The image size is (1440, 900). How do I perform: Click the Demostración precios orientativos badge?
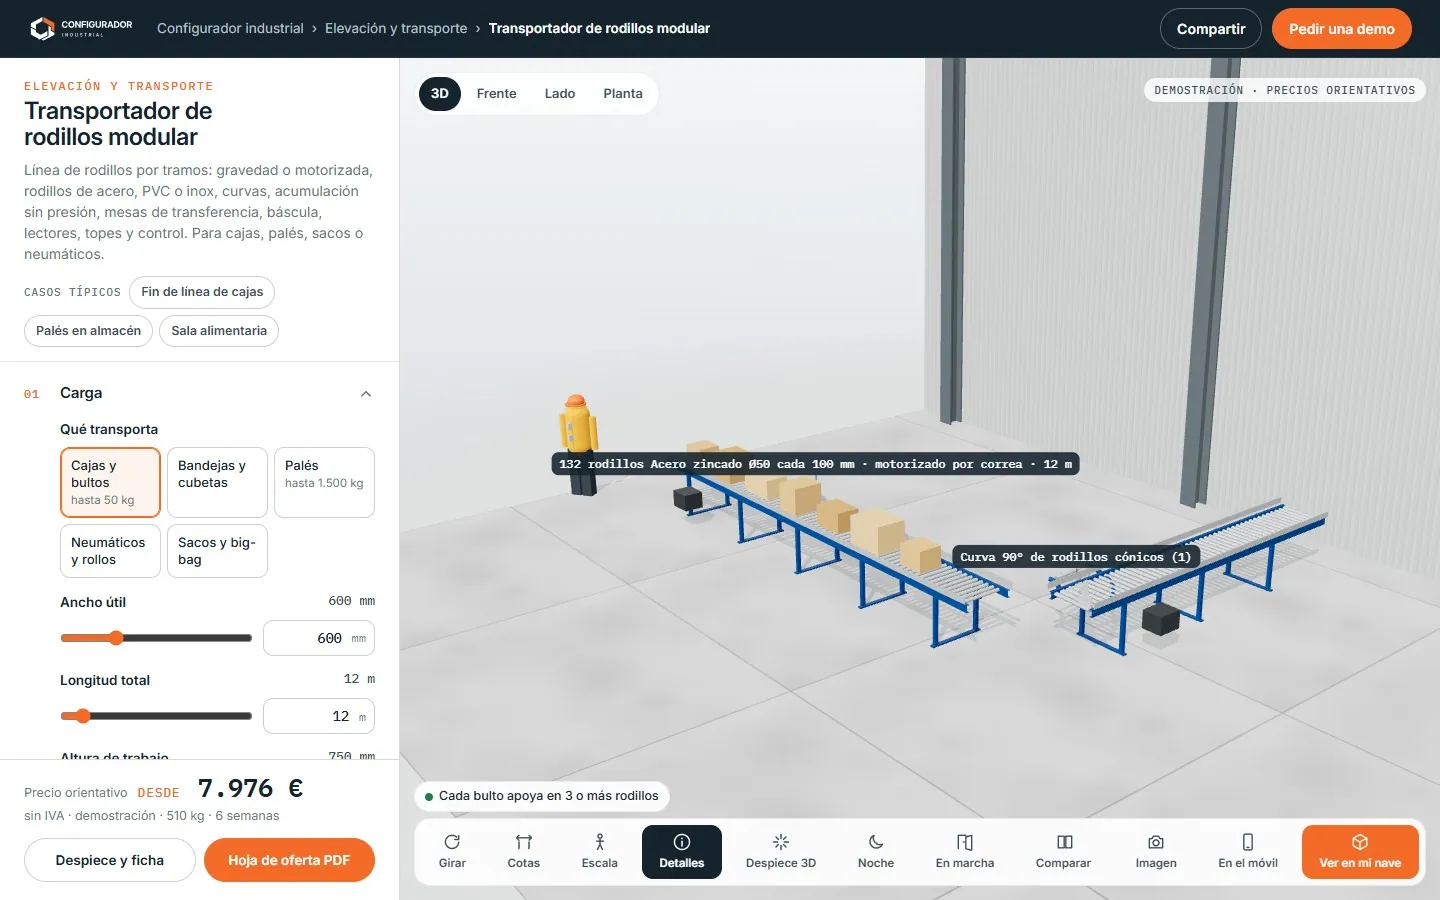pos(1285,90)
